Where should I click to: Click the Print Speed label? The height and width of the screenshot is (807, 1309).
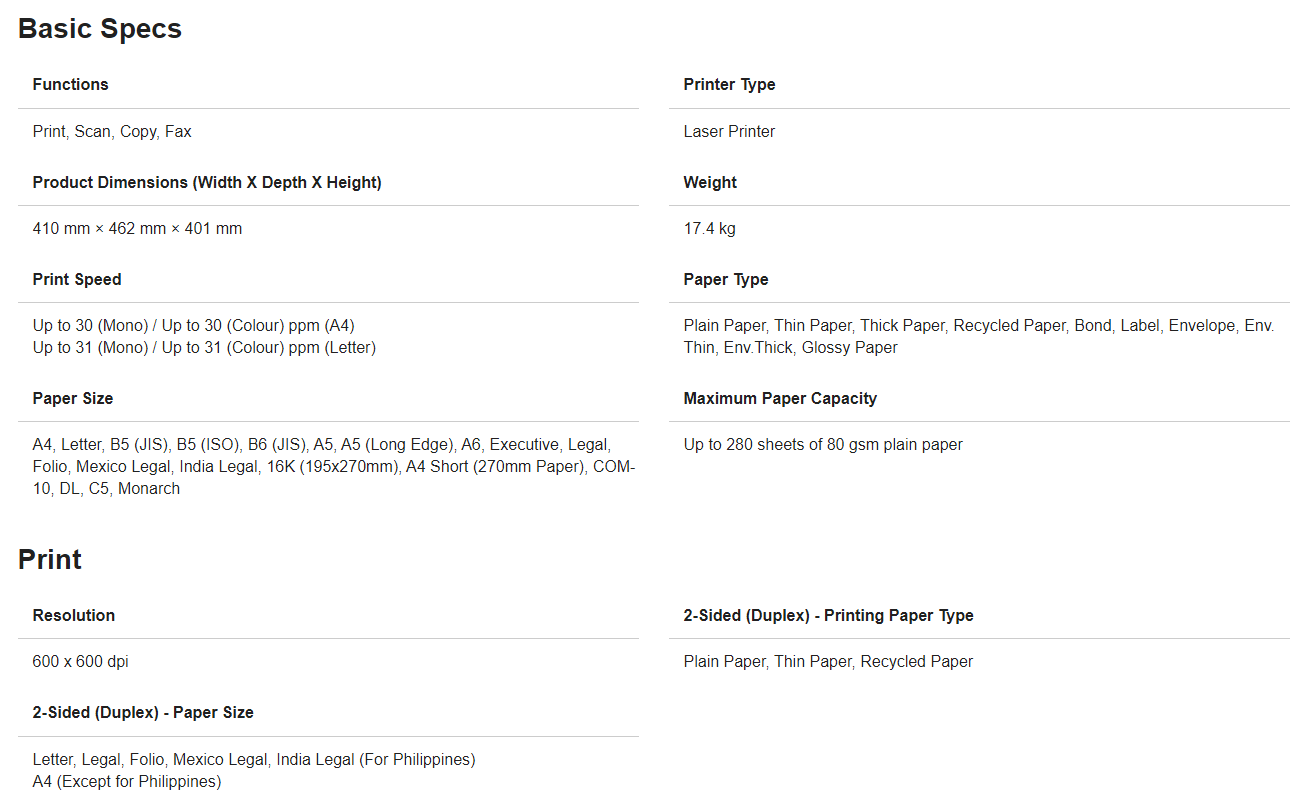click(x=77, y=280)
